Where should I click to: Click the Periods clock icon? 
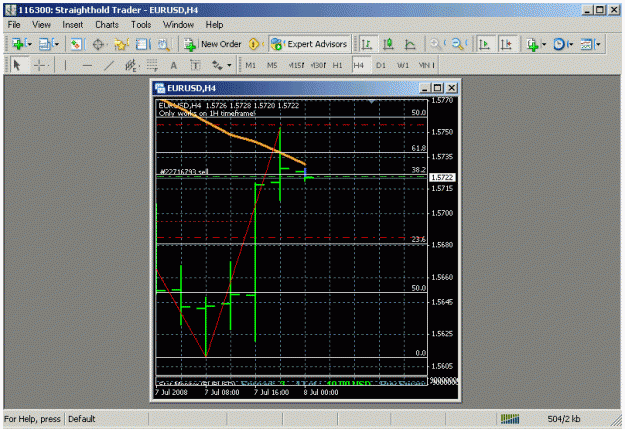click(559, 44)
